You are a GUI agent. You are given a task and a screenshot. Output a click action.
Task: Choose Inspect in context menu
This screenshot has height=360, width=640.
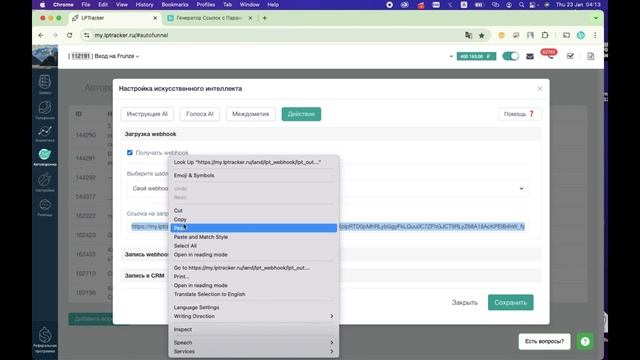pyautogui.click(x=253, y=329)
